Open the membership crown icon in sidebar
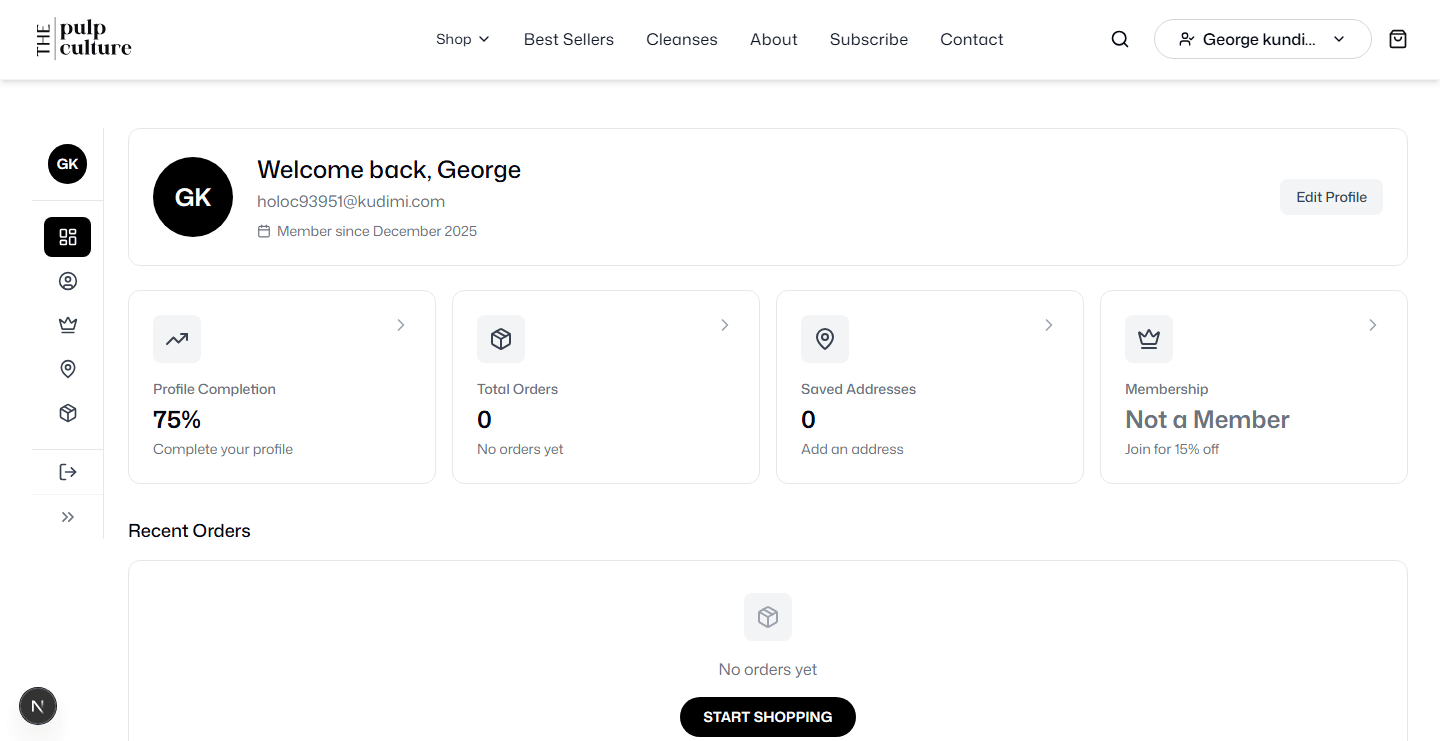Viewport: 1440px width, 741px height. (x=68, y=325)
